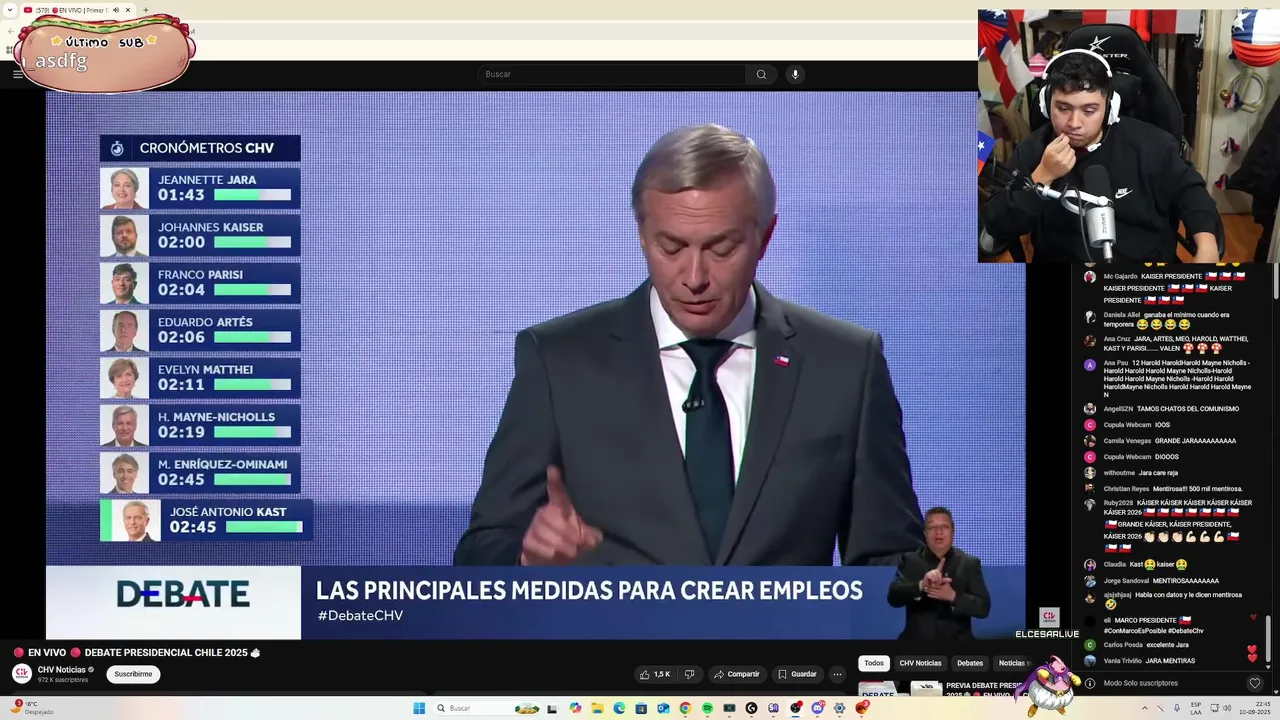Open Microsoft Edge from the taskbar
Image resolution: width=1280 pixels, height=720 pixels.
point(619,708)
